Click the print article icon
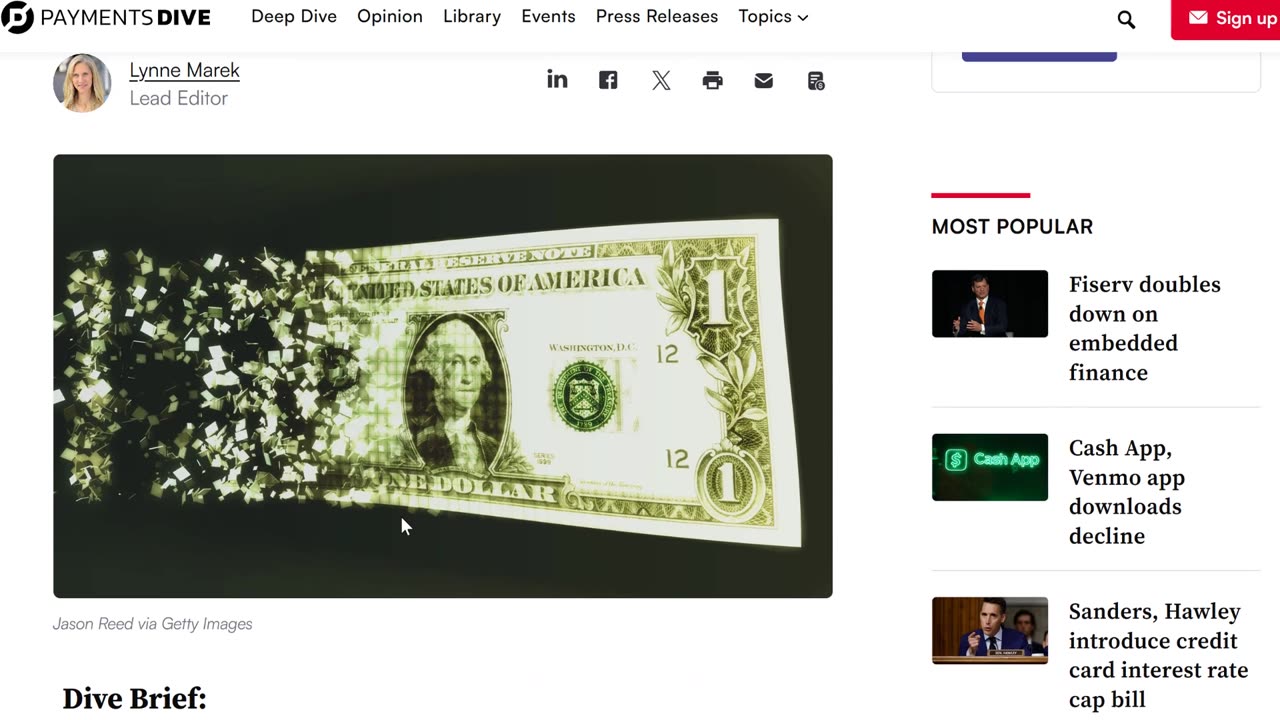Image resolution: width=1280 pixels, height=720 pixels. (x=712, y=81)
